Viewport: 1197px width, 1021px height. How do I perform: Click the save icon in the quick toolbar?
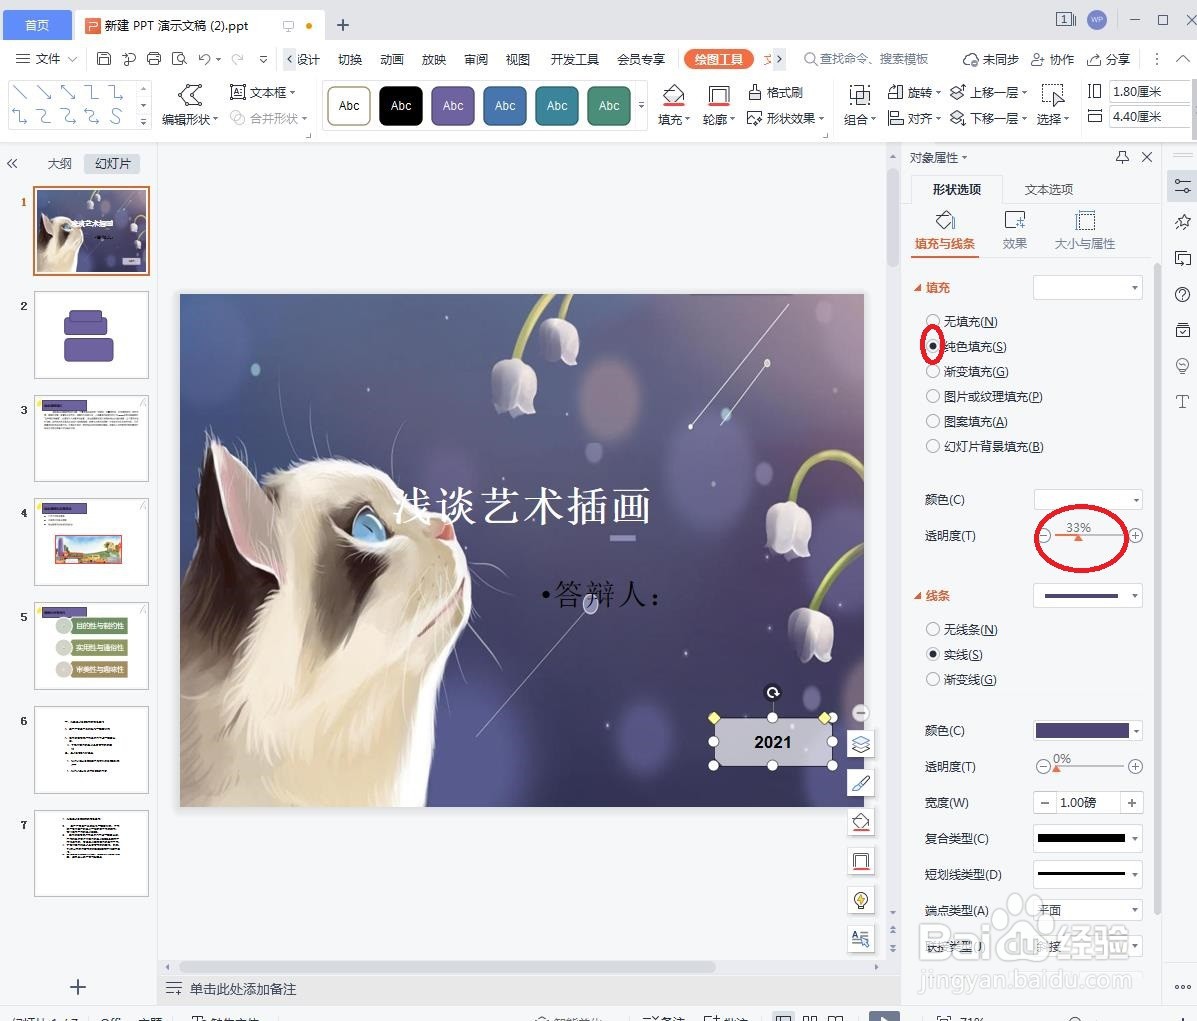104,59
